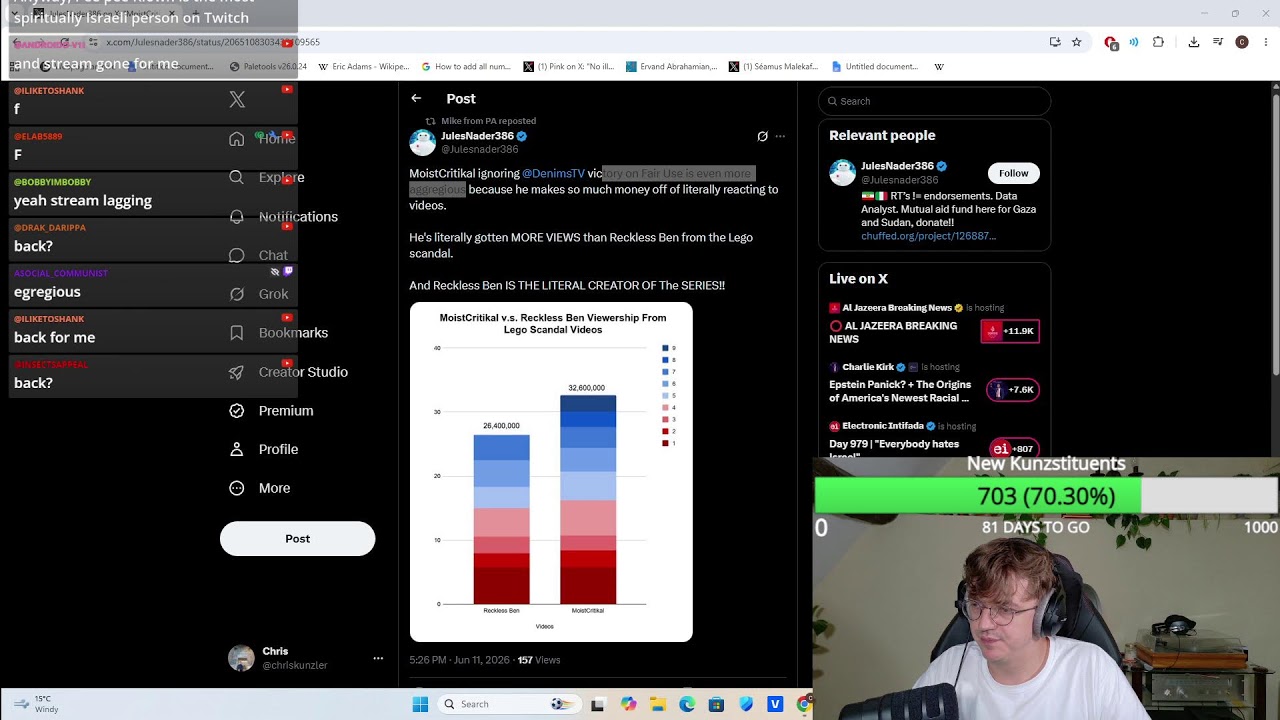The width and height of the screenshot is (1280, 720).
Task: Bookmark this page with star icon
Action: coord(1076,42)
